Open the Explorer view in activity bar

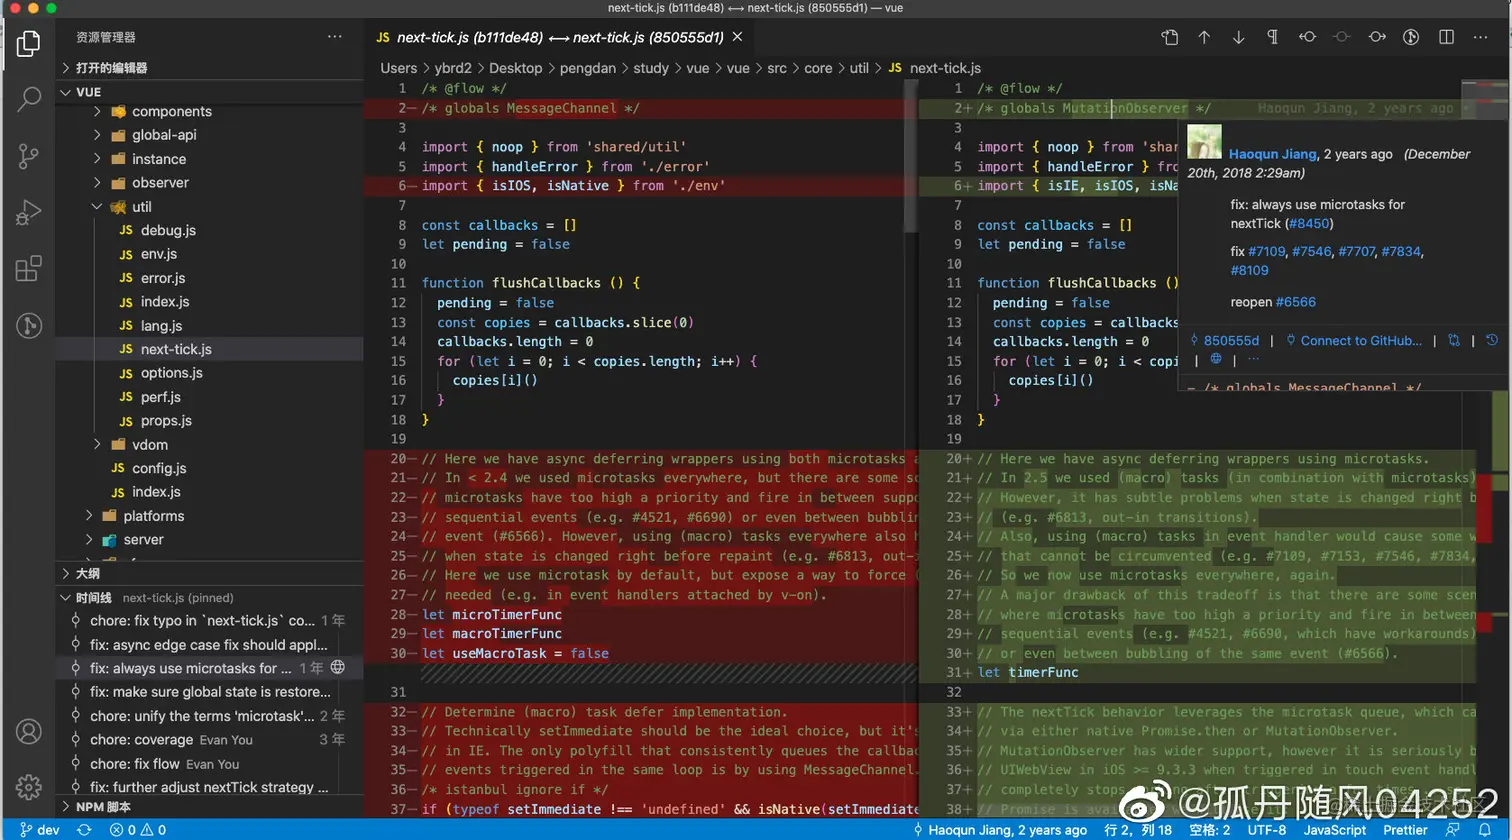click(29, 43)
